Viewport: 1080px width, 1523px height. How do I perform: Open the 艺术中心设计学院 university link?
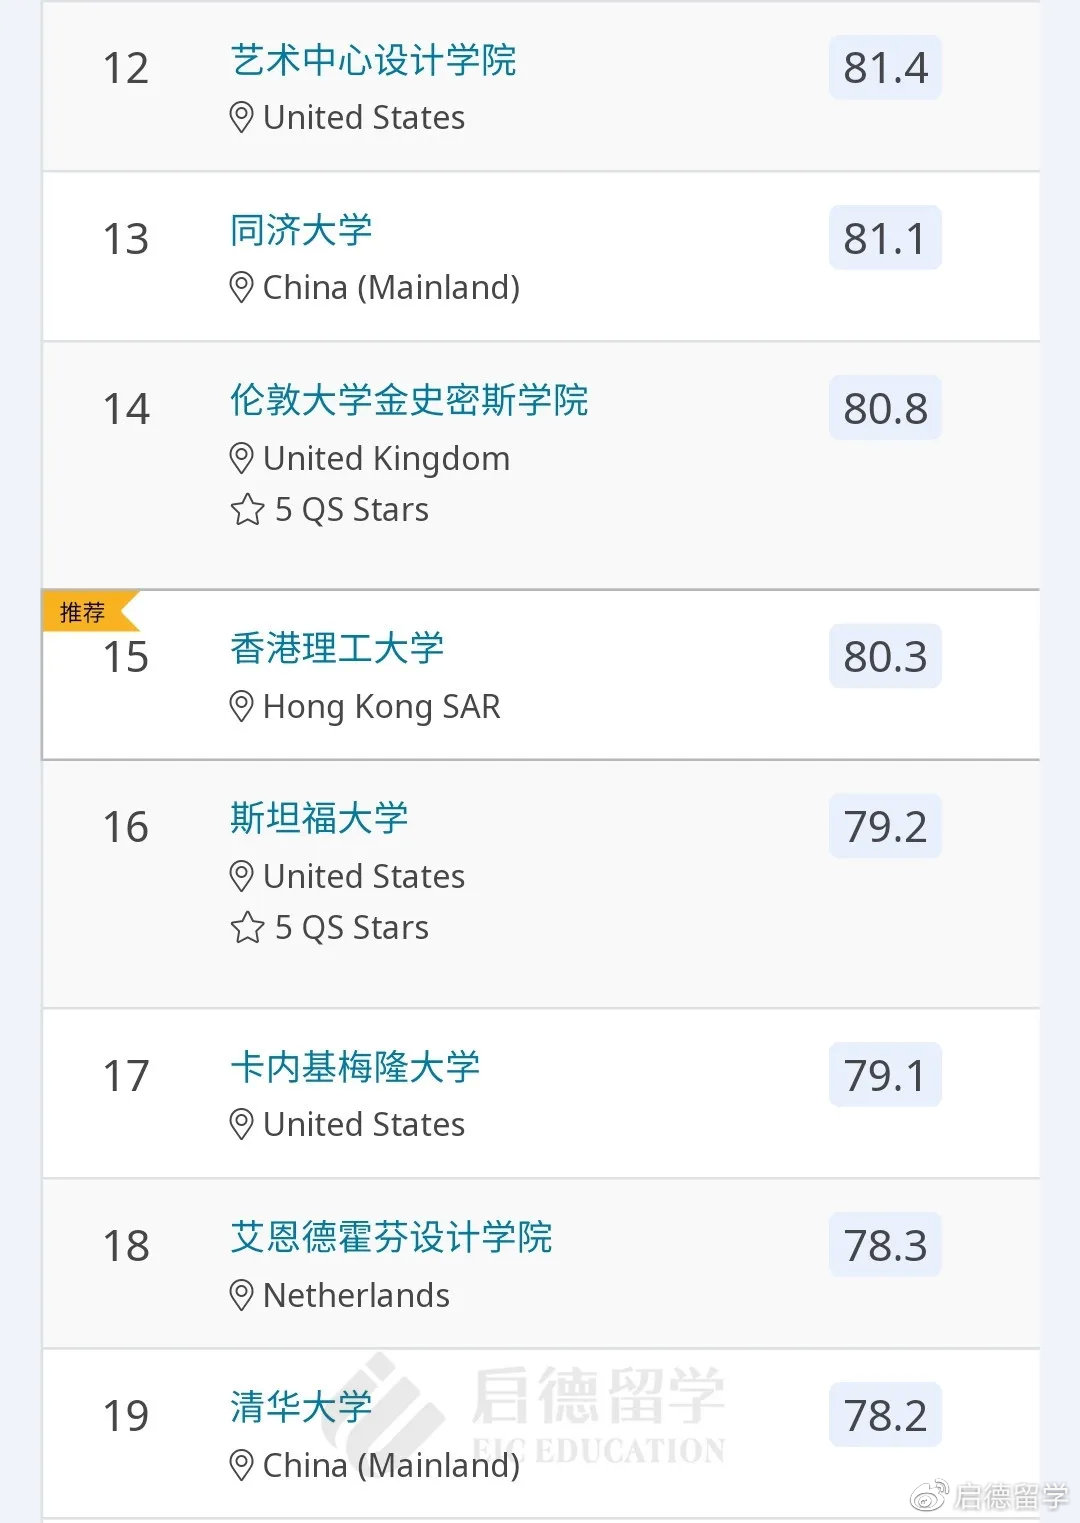click(x=373, y=61)
